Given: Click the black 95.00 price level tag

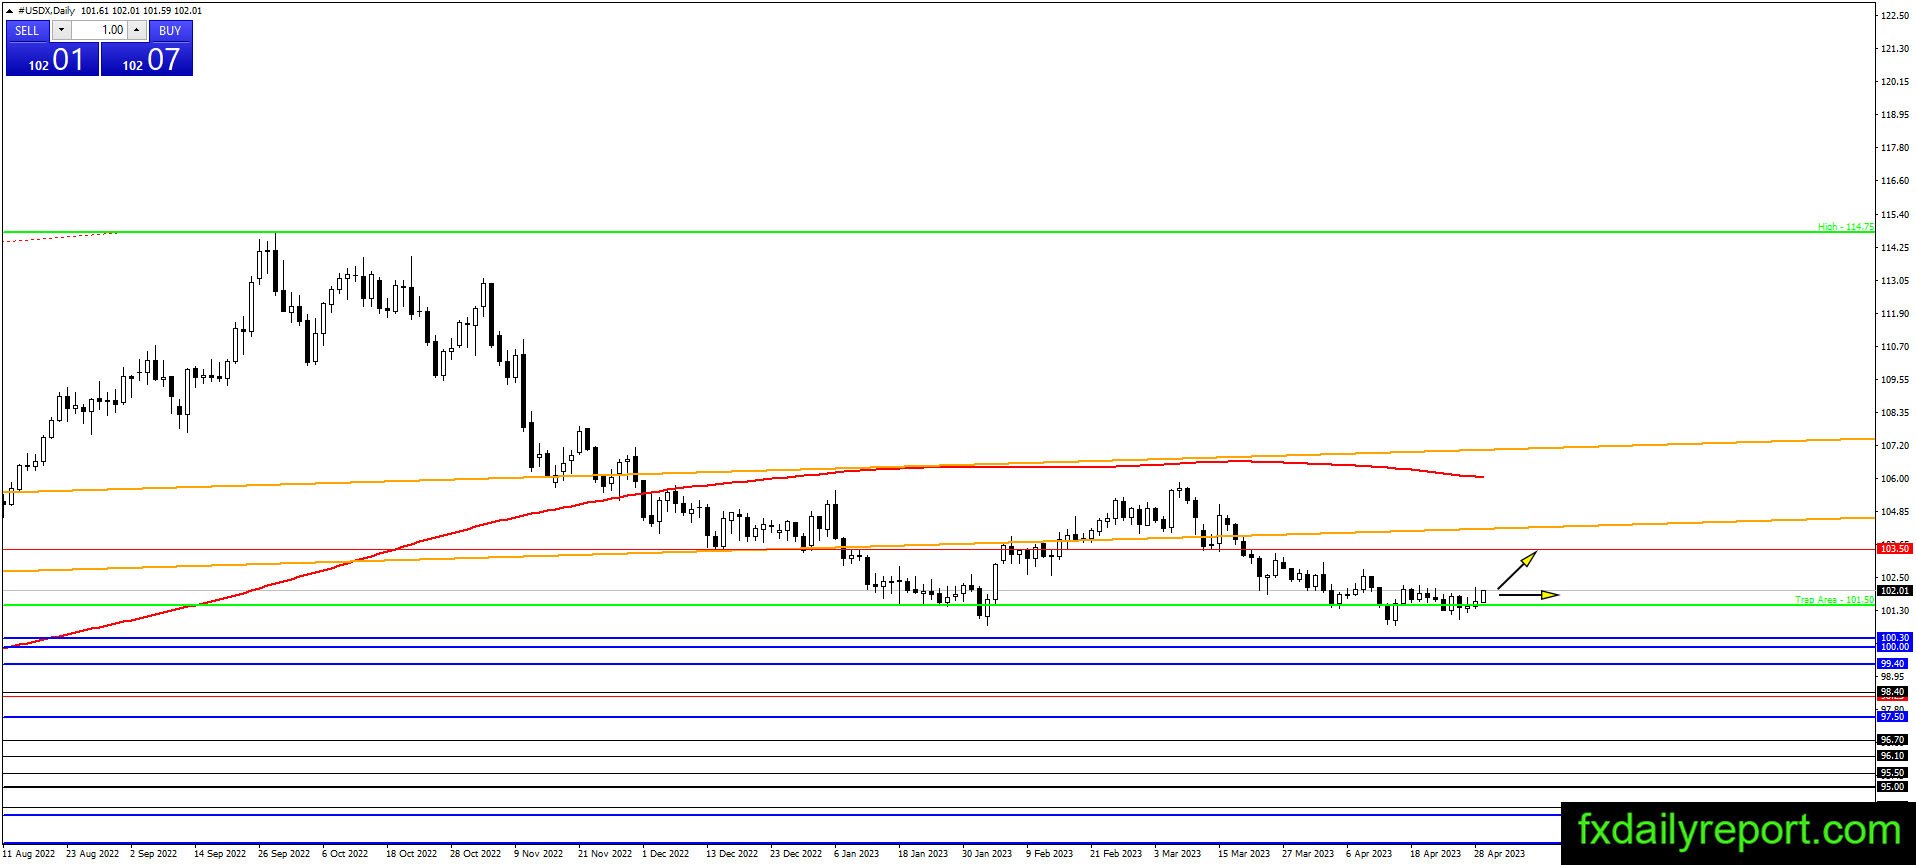Looking at the screenshot, I should pos(1893,787).
